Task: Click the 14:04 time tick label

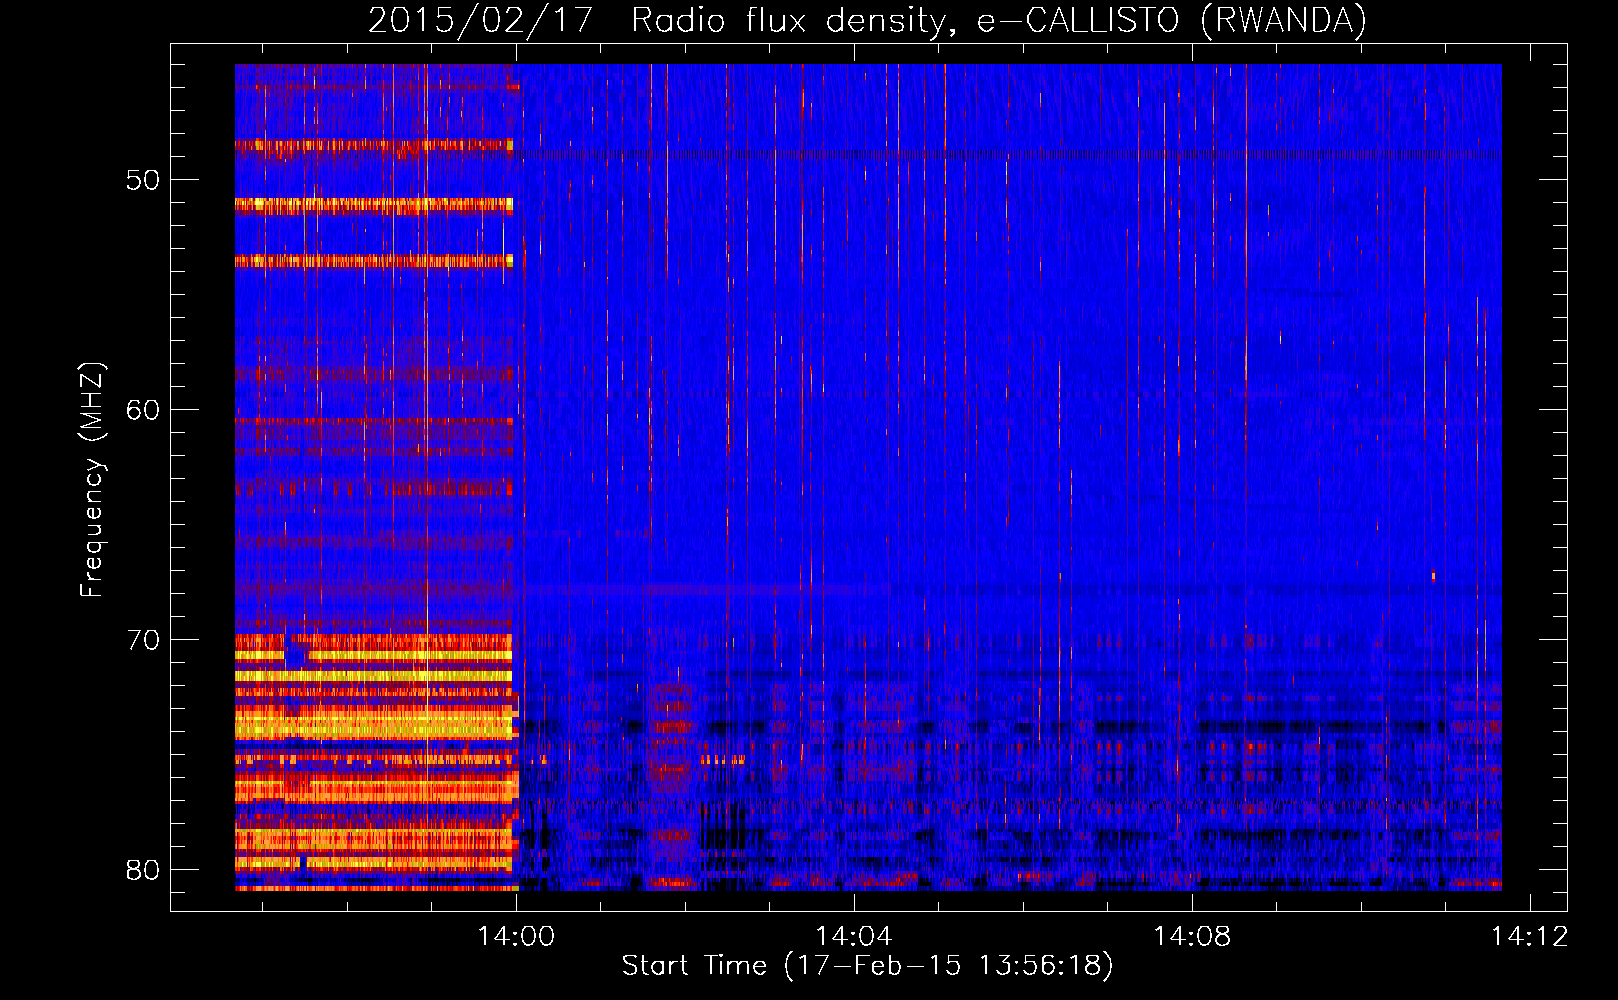Action: [854, 937]
